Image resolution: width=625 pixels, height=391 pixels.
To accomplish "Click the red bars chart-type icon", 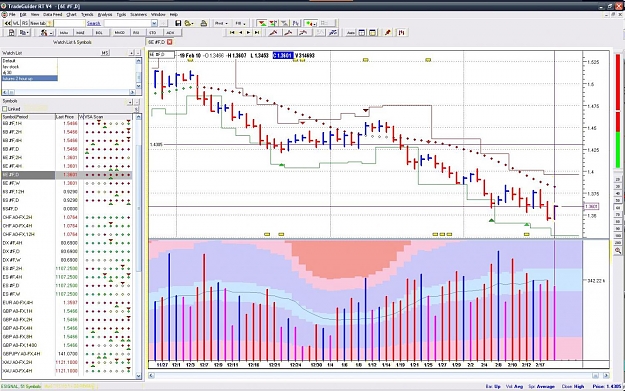I will (x=401, y=33).
